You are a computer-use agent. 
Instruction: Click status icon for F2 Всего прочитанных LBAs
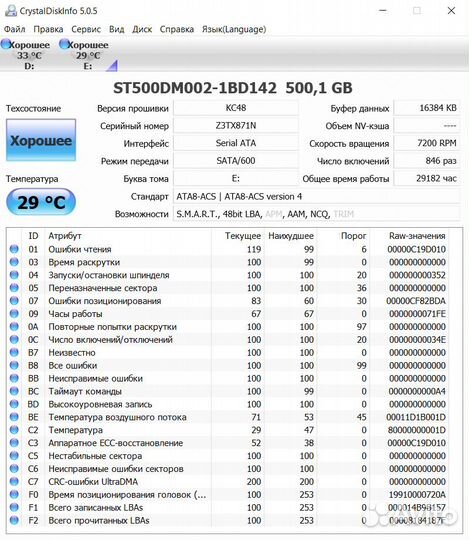(14, 520)
